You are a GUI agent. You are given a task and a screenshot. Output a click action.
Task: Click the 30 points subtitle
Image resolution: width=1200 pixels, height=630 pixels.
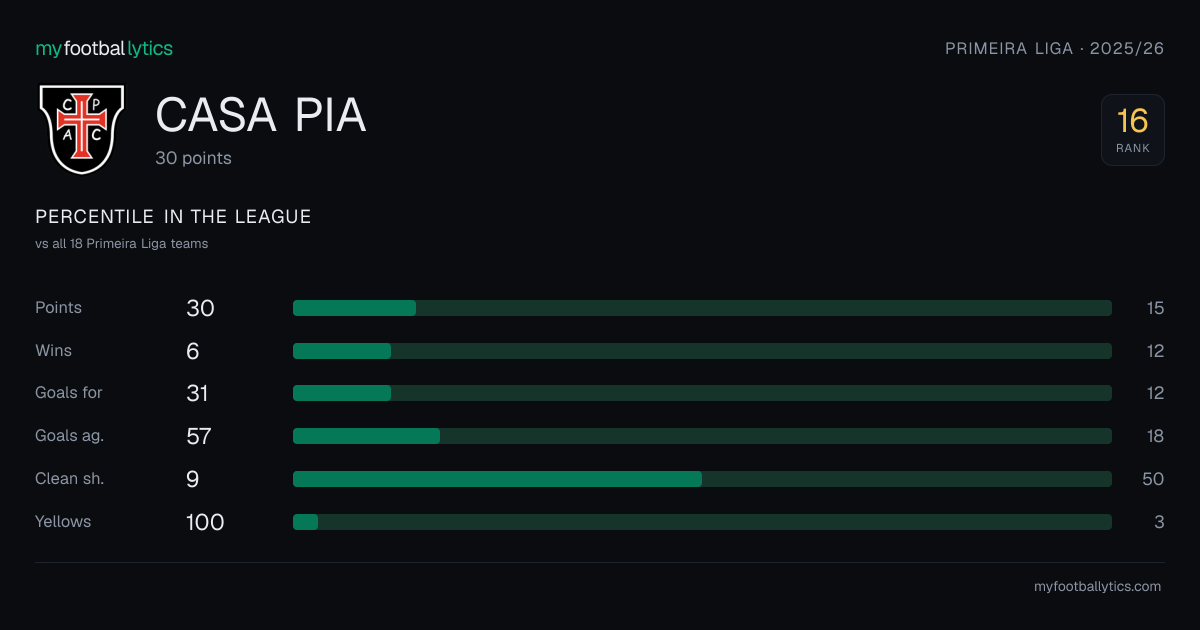(193, 158)
